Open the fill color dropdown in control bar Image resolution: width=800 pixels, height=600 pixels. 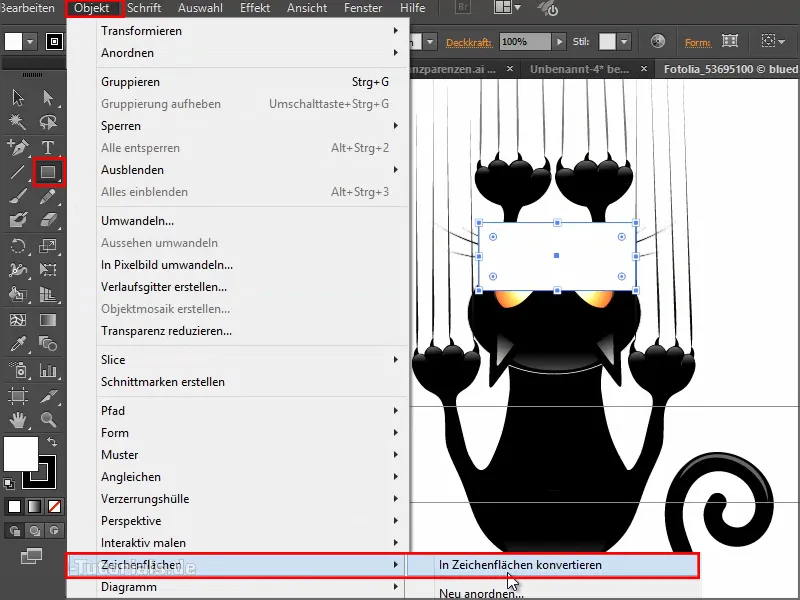30,41
